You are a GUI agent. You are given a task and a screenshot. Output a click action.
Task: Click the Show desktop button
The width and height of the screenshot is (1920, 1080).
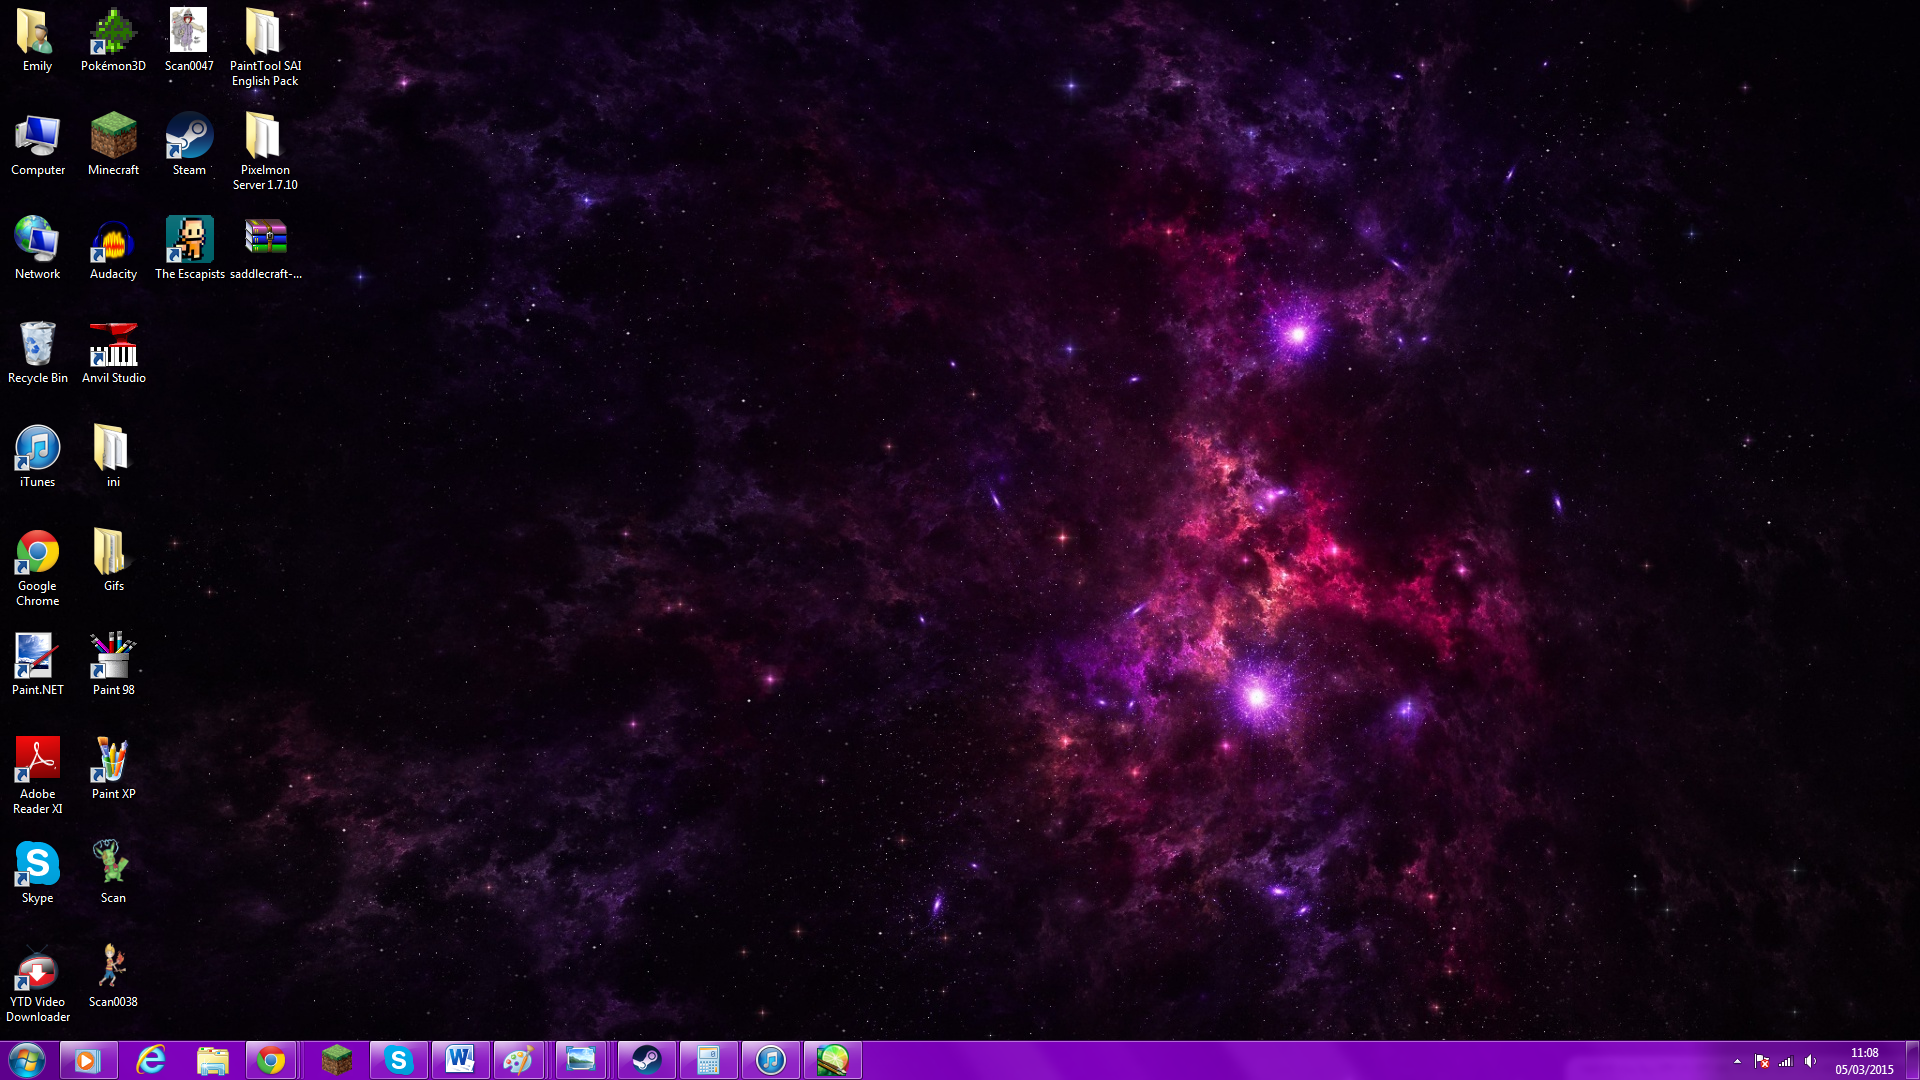click(x=1912, y=1060)
